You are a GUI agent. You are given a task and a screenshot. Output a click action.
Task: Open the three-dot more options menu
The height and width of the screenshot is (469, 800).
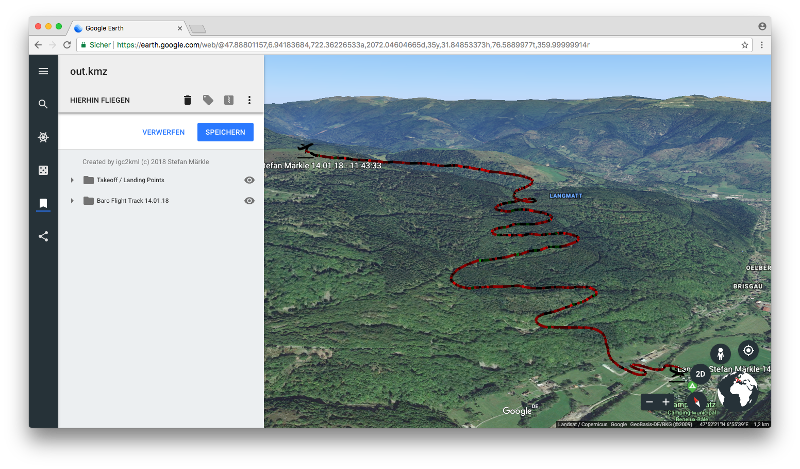(x=249, y=100)
